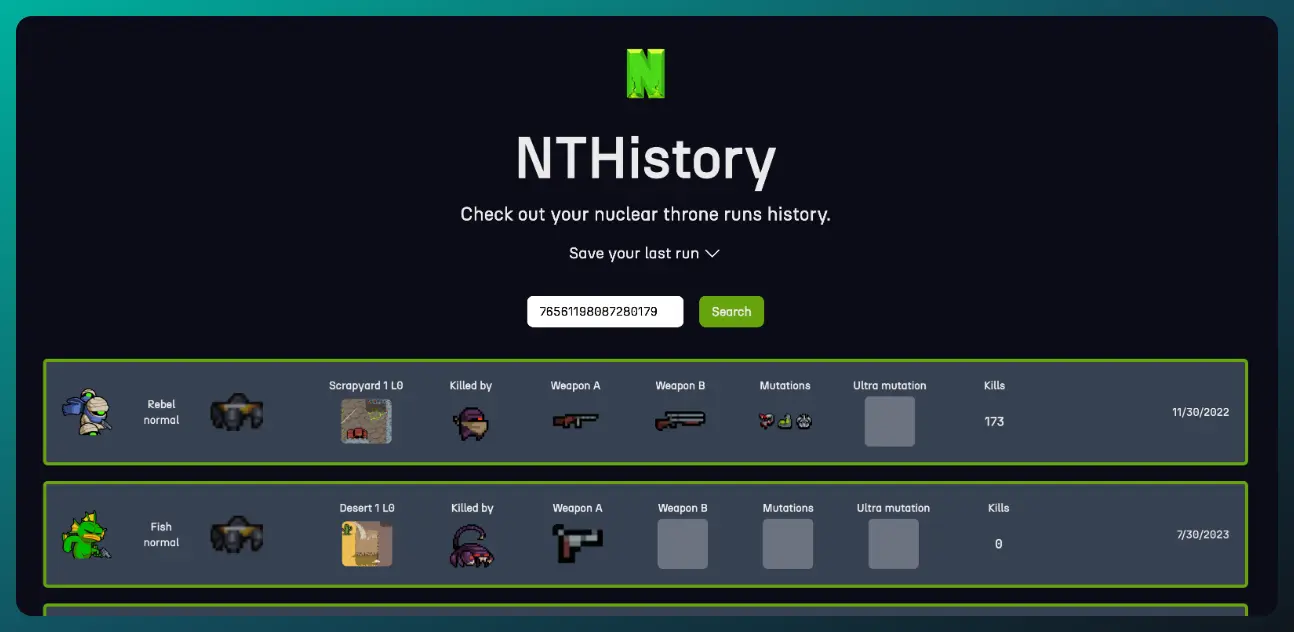Image resolution: width=1294 pixels, height=632 pixels.
Task: Click the Killed by enemy icon in Rebel row
Action: tap(471, 423)
